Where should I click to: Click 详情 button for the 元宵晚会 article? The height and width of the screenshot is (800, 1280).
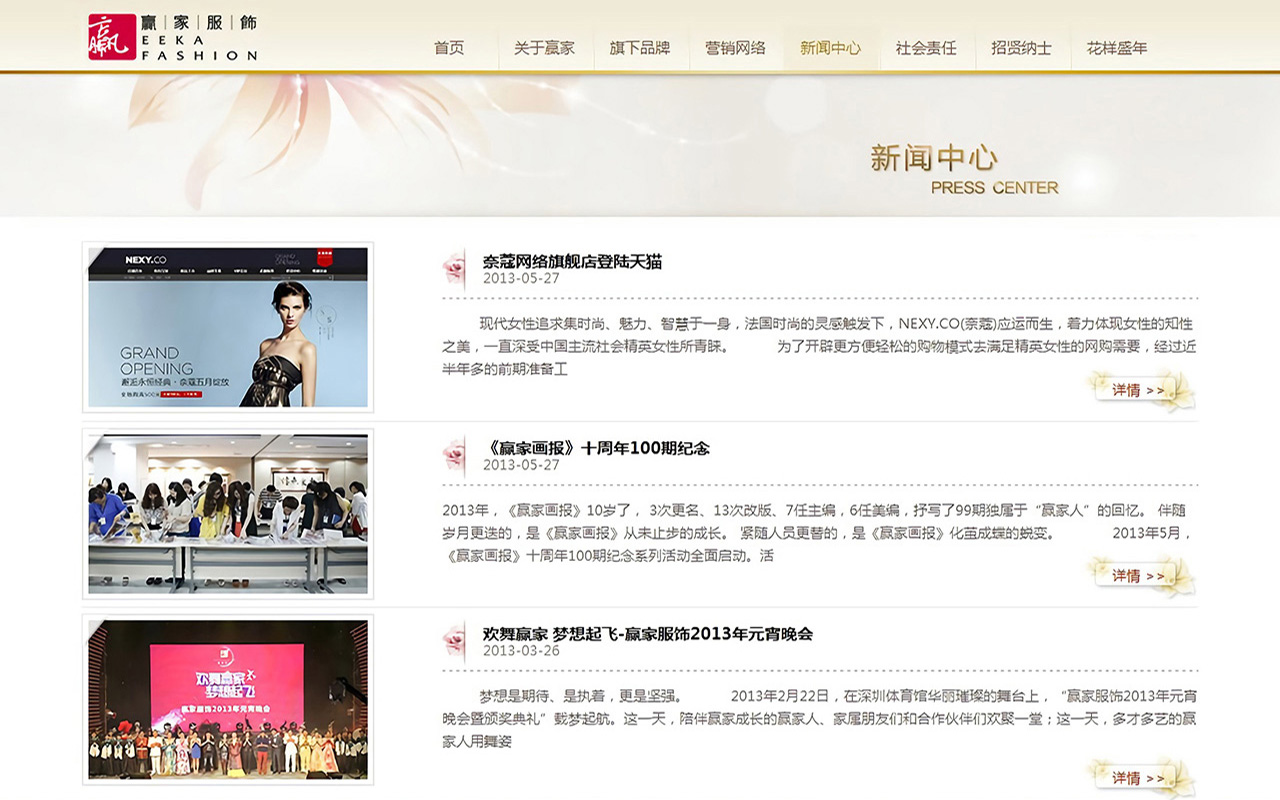[x=1140, y=777]
